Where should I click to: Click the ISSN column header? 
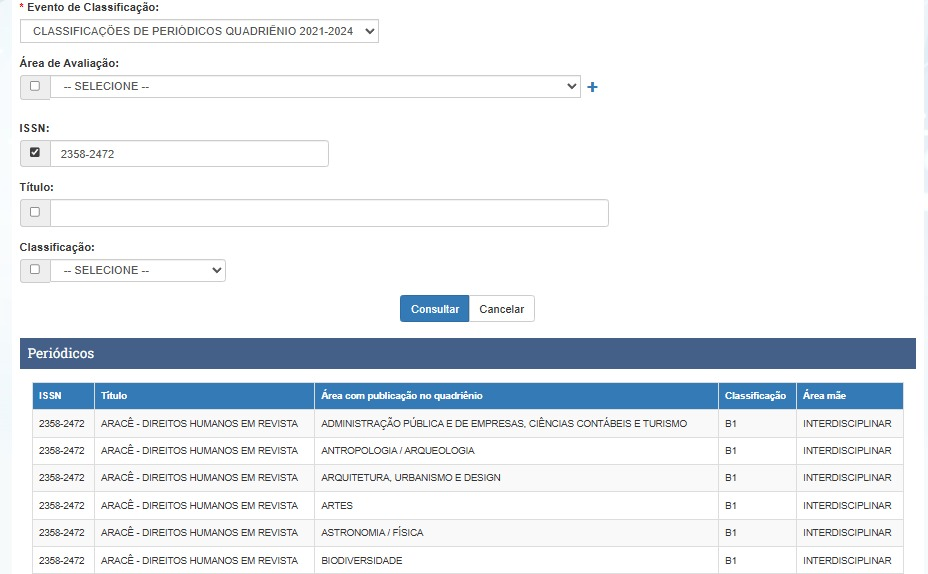coord(50,396)
